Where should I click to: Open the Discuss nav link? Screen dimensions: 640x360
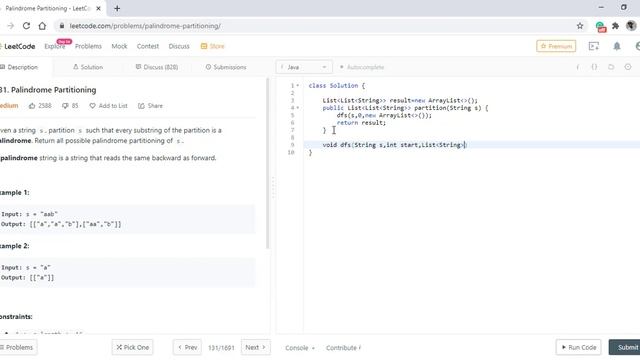(x=179, y=46)
